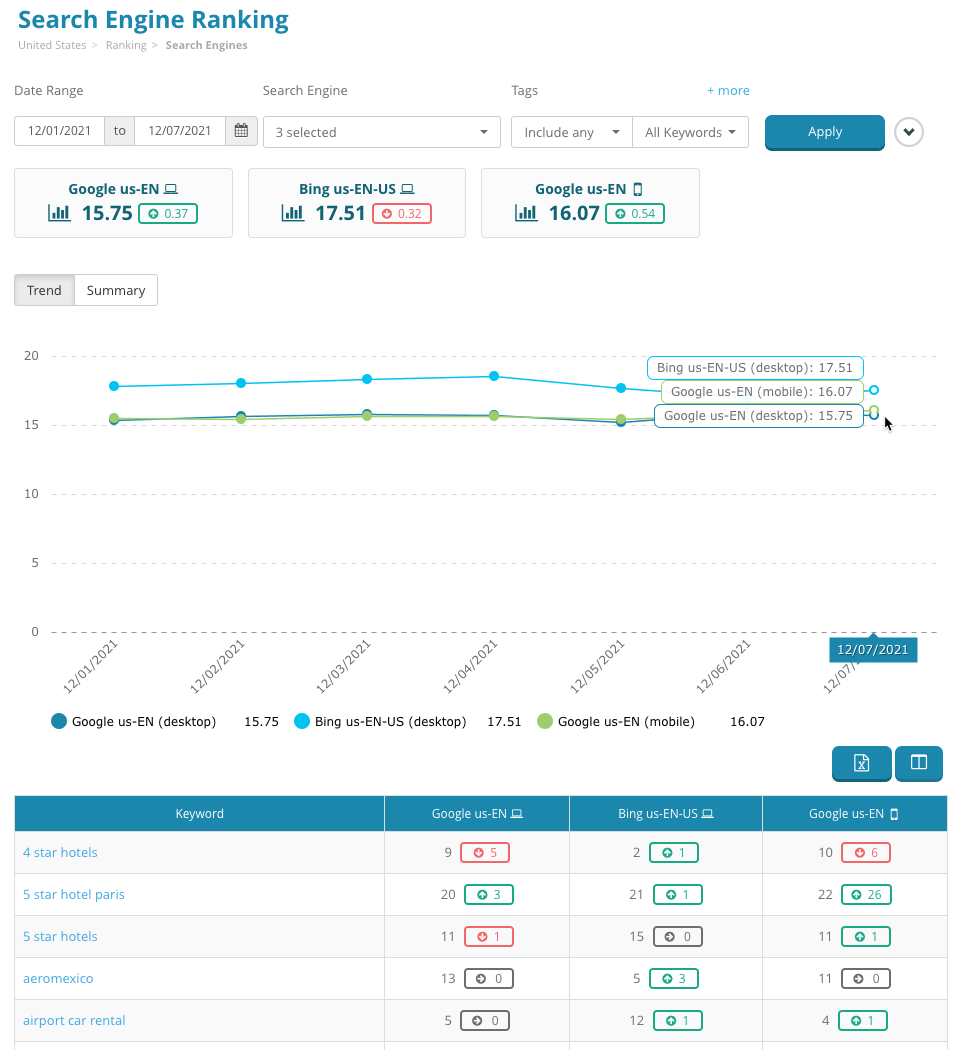The width and height of the screenshot is (958, 1050).
Task: Click the '+ more' filters link
Action: coord(728,91)
